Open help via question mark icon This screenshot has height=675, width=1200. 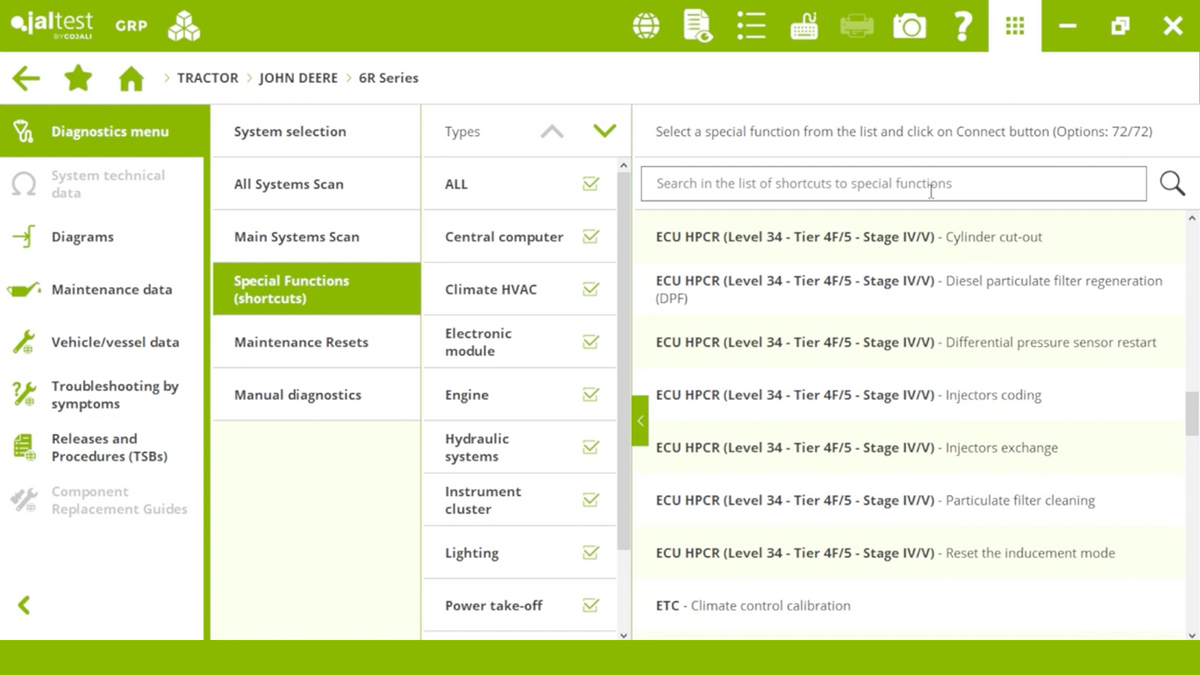(x=962, y=26)
